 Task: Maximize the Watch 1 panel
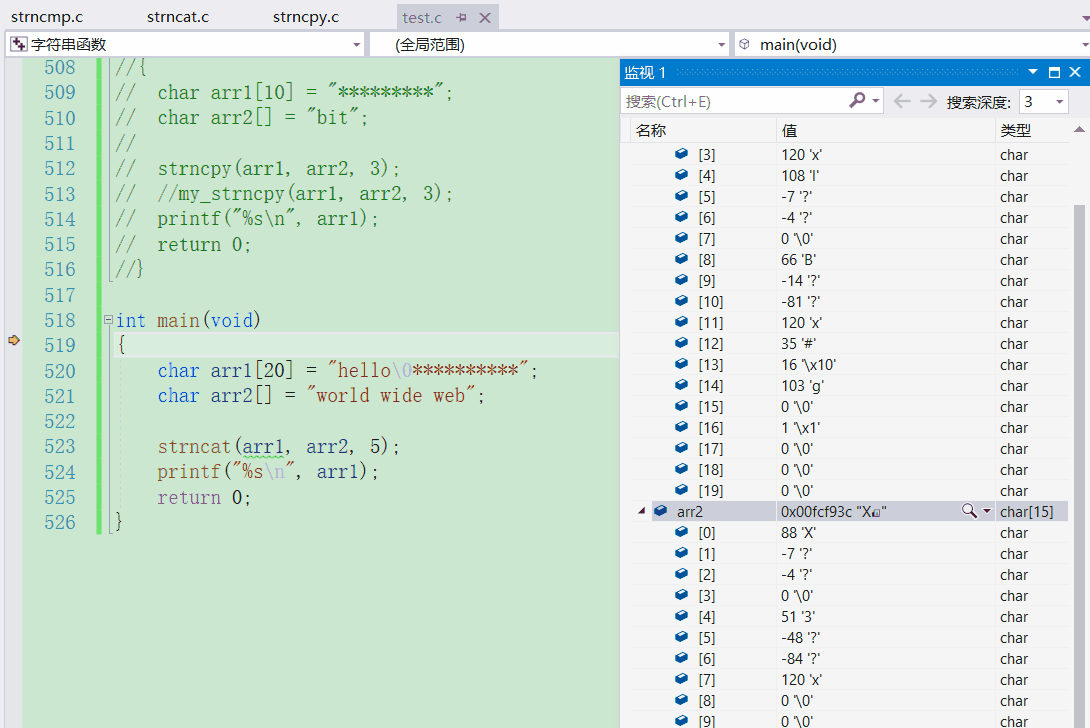[x=1055, y=72]
